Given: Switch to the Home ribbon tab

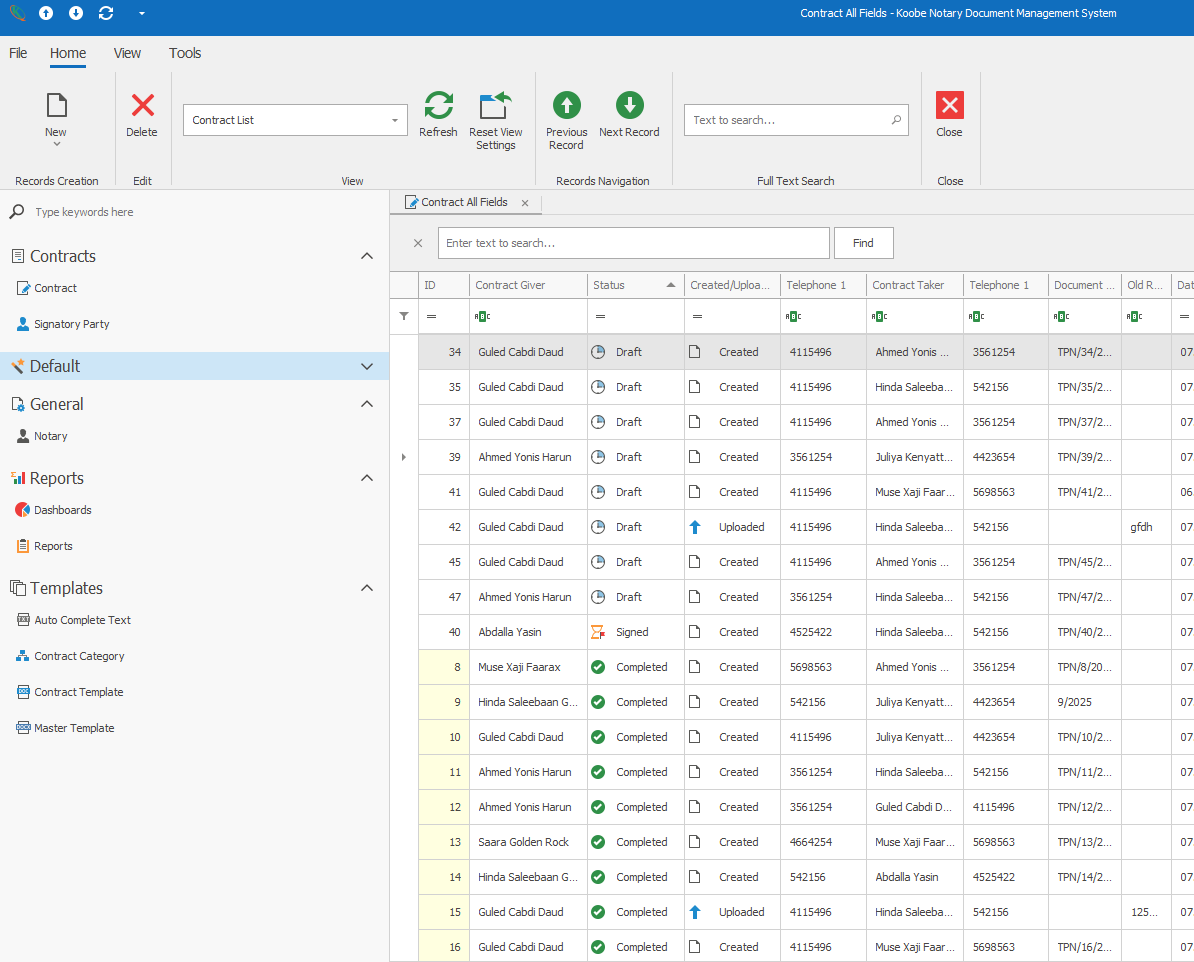Looking at the screenshot, I should pos(68,53).
